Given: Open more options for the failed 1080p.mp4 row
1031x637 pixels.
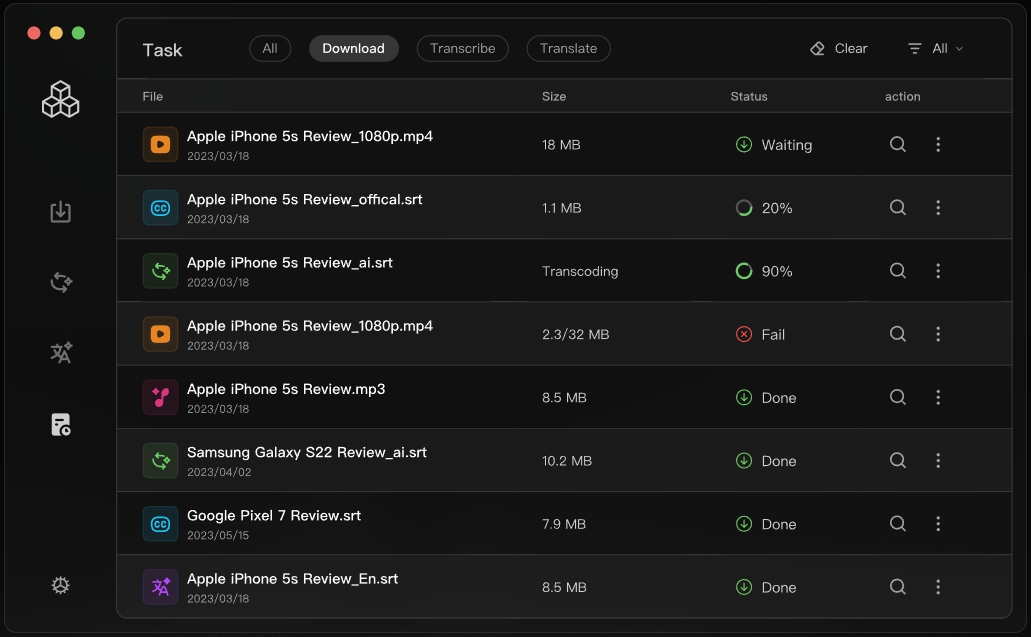Looking at the screenshot, I should tap(938, 334).
